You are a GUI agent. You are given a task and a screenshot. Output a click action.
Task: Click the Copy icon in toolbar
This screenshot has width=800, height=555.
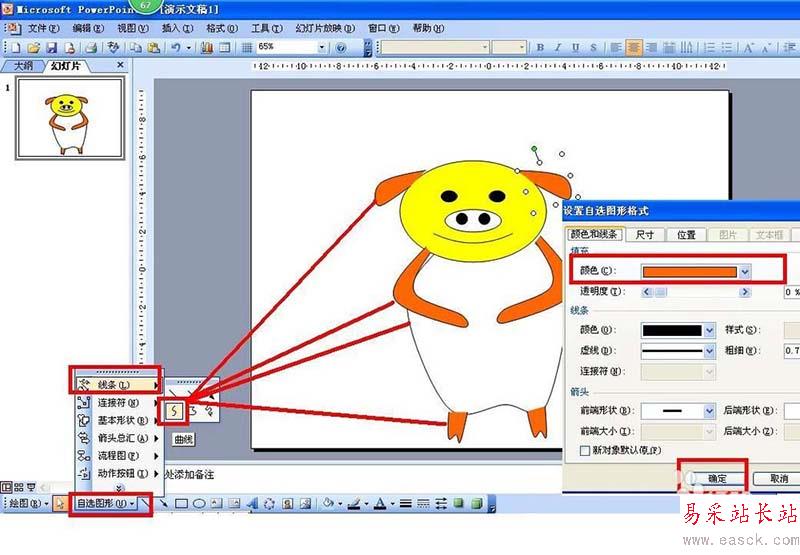click(x=136, y=48)
